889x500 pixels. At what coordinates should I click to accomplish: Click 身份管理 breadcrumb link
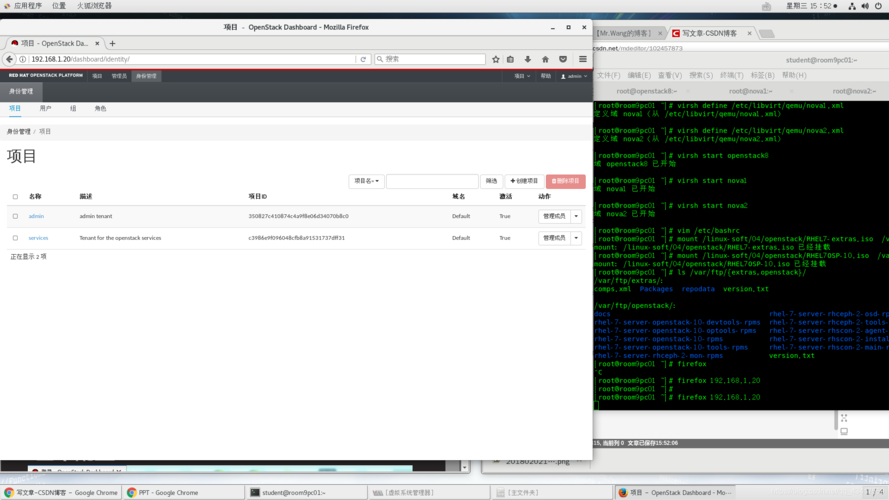click(19, 132)
